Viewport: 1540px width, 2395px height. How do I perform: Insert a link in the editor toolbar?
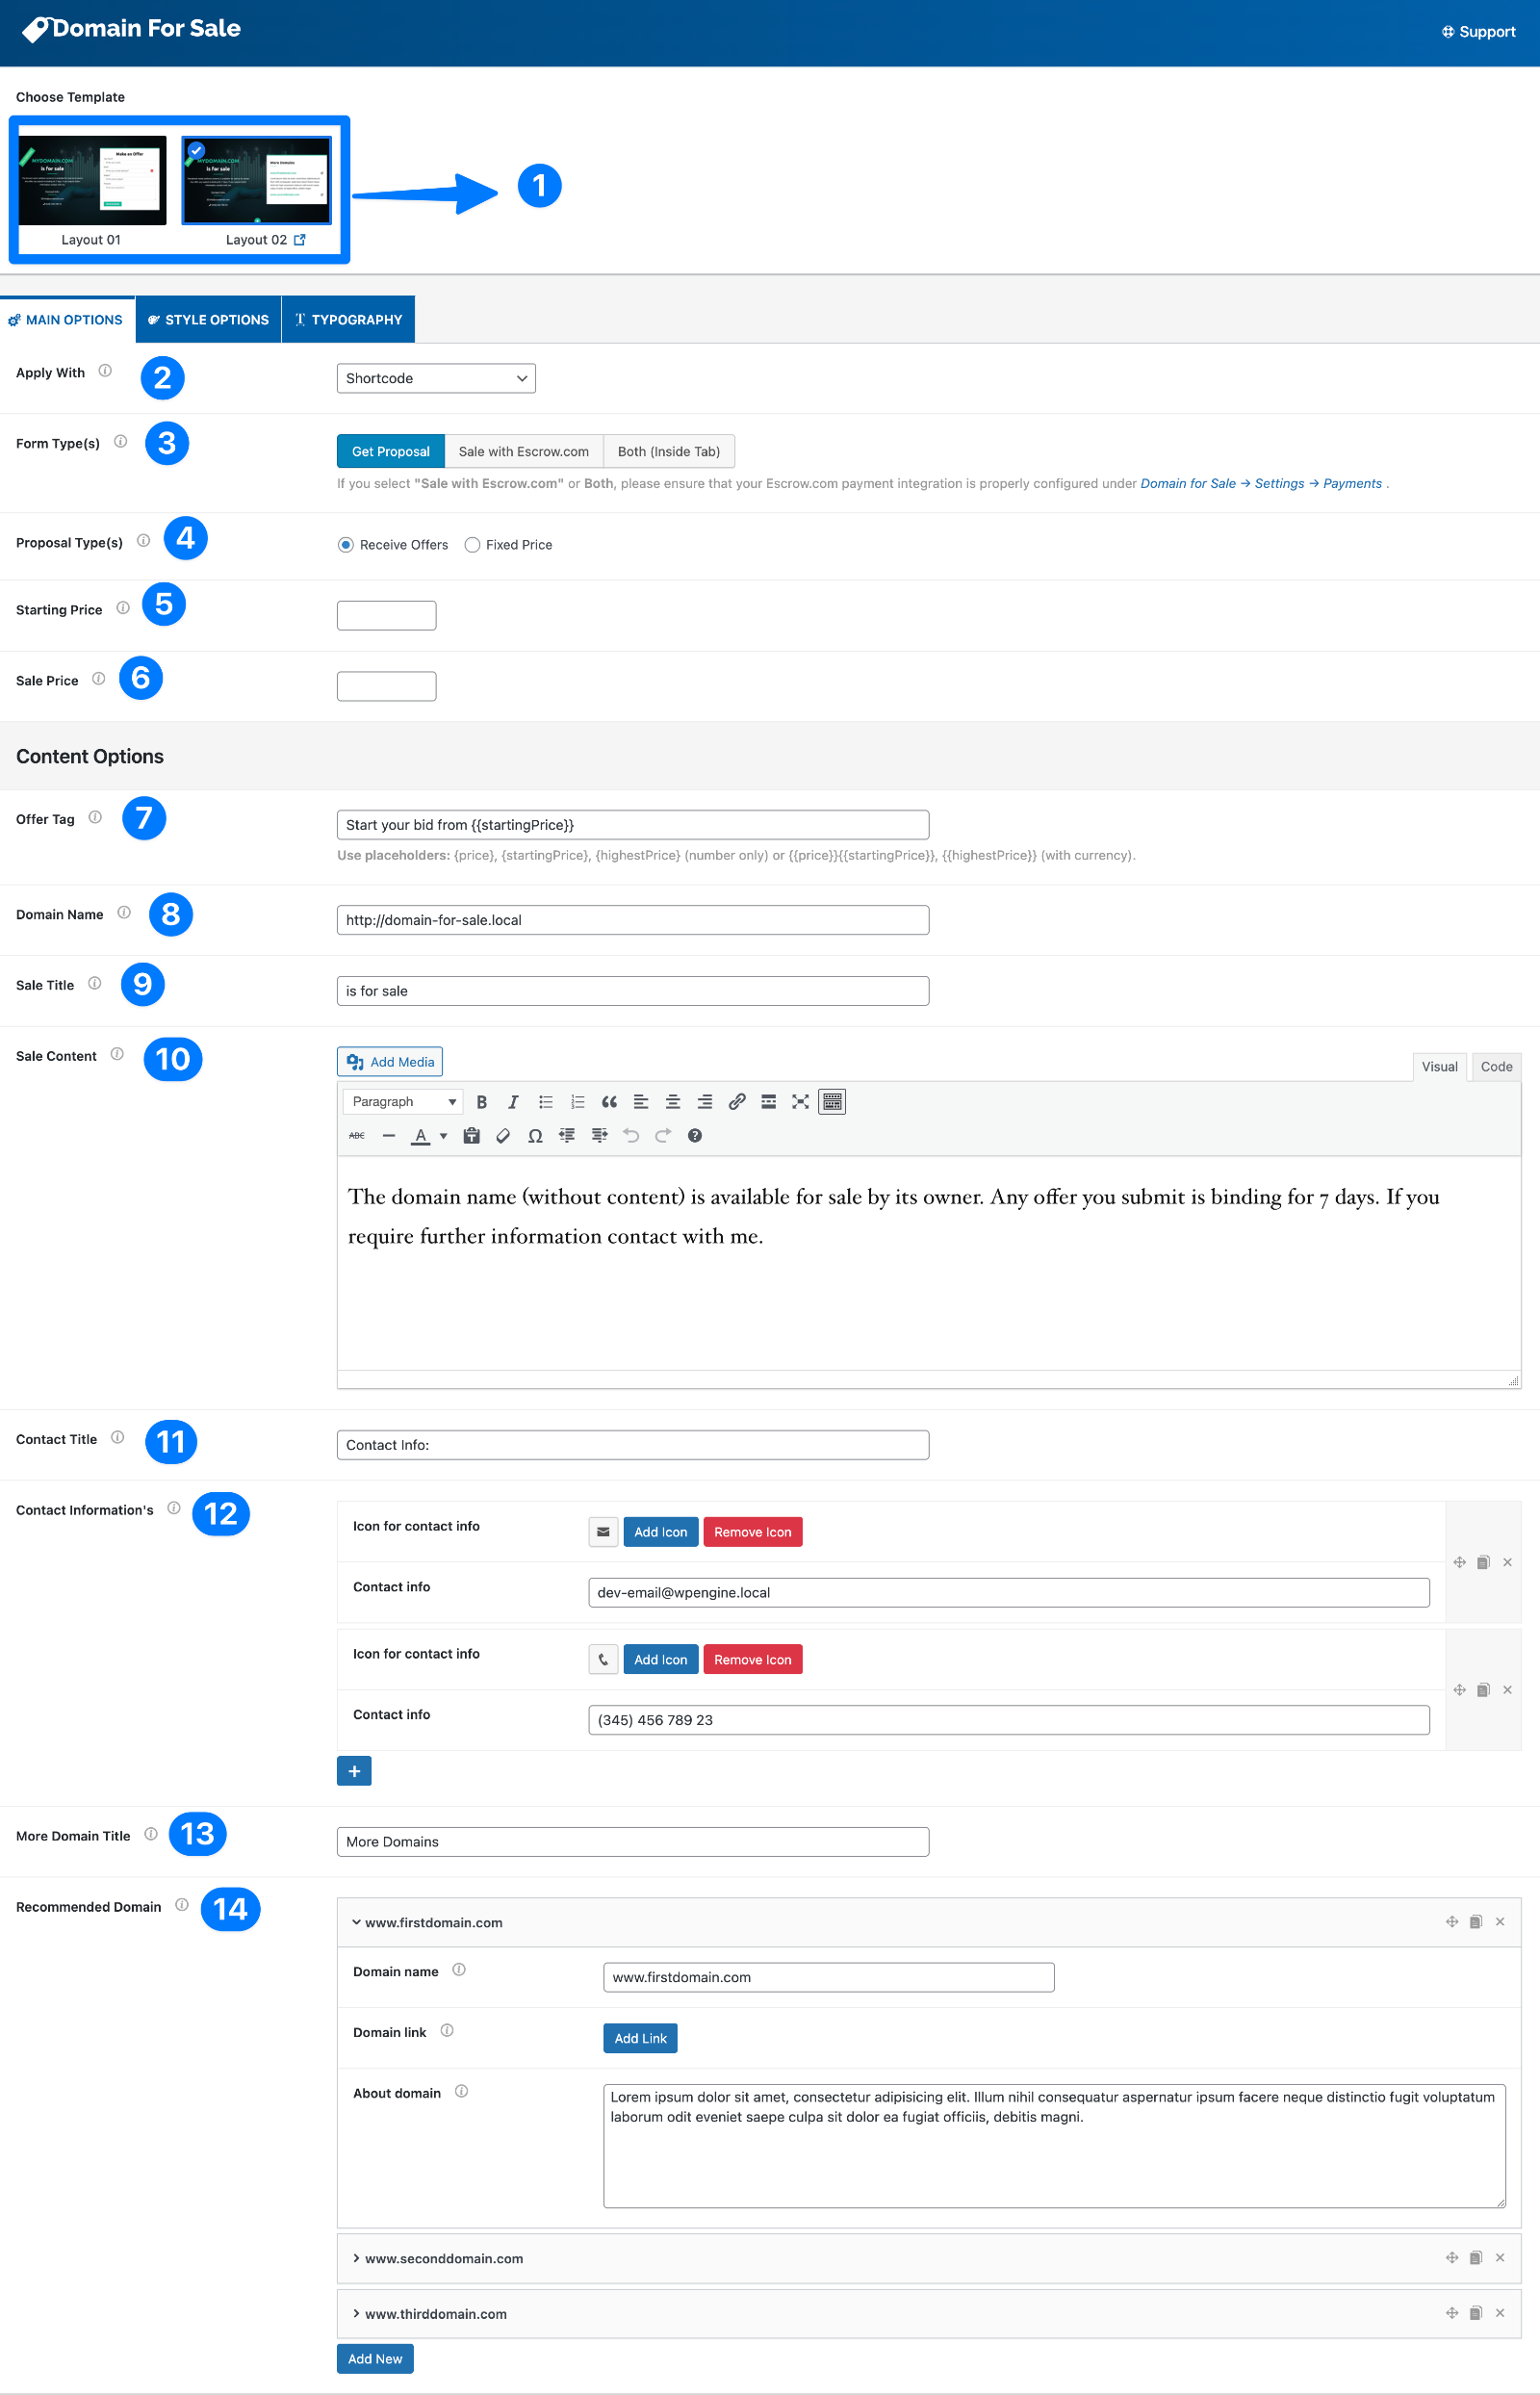[x=737, y=1101]
